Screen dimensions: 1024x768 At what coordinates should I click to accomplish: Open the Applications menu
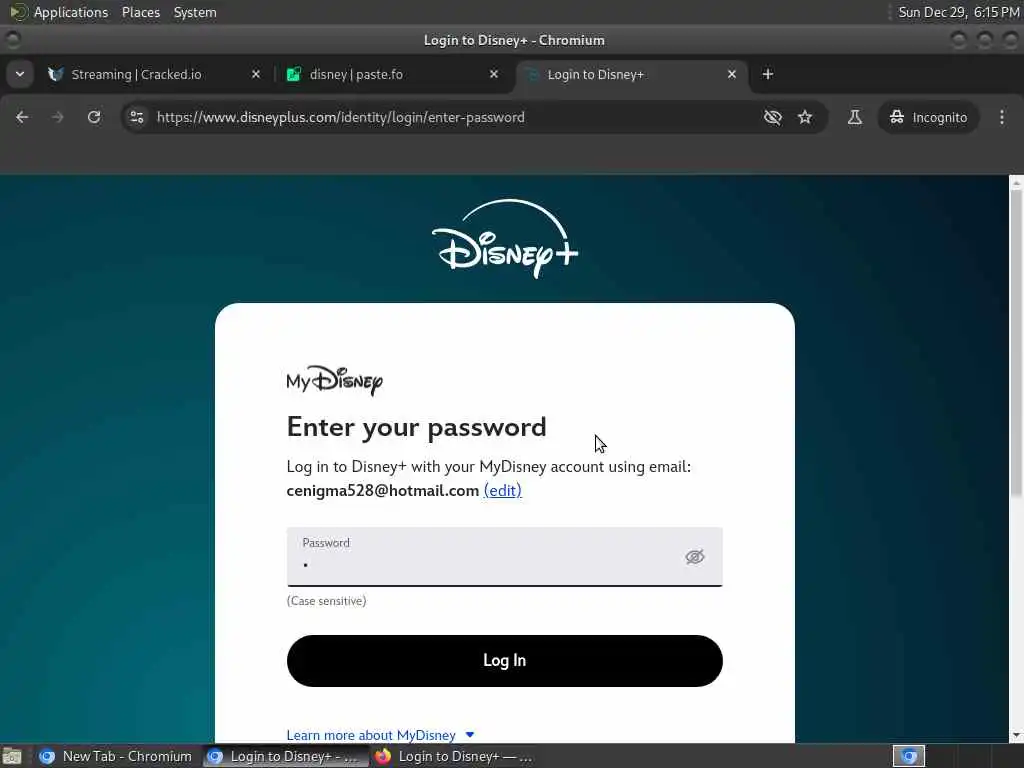pyautogui.click(x=59, y=12)
